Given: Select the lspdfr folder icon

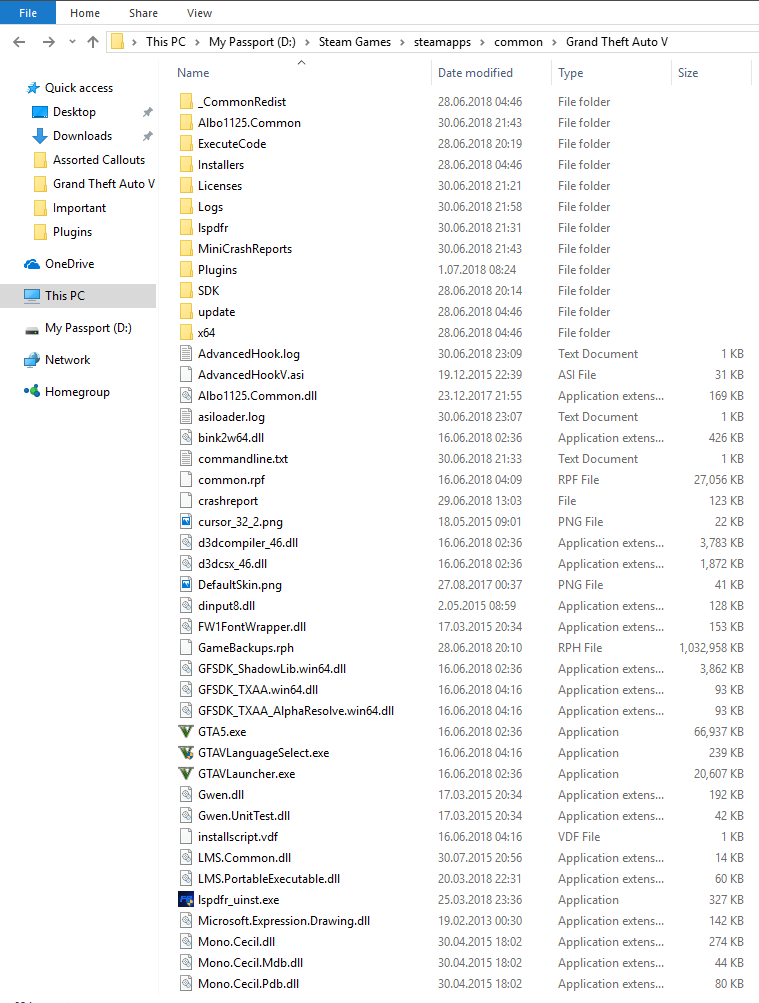Looking at the screenshot, I should click(186, 228).
